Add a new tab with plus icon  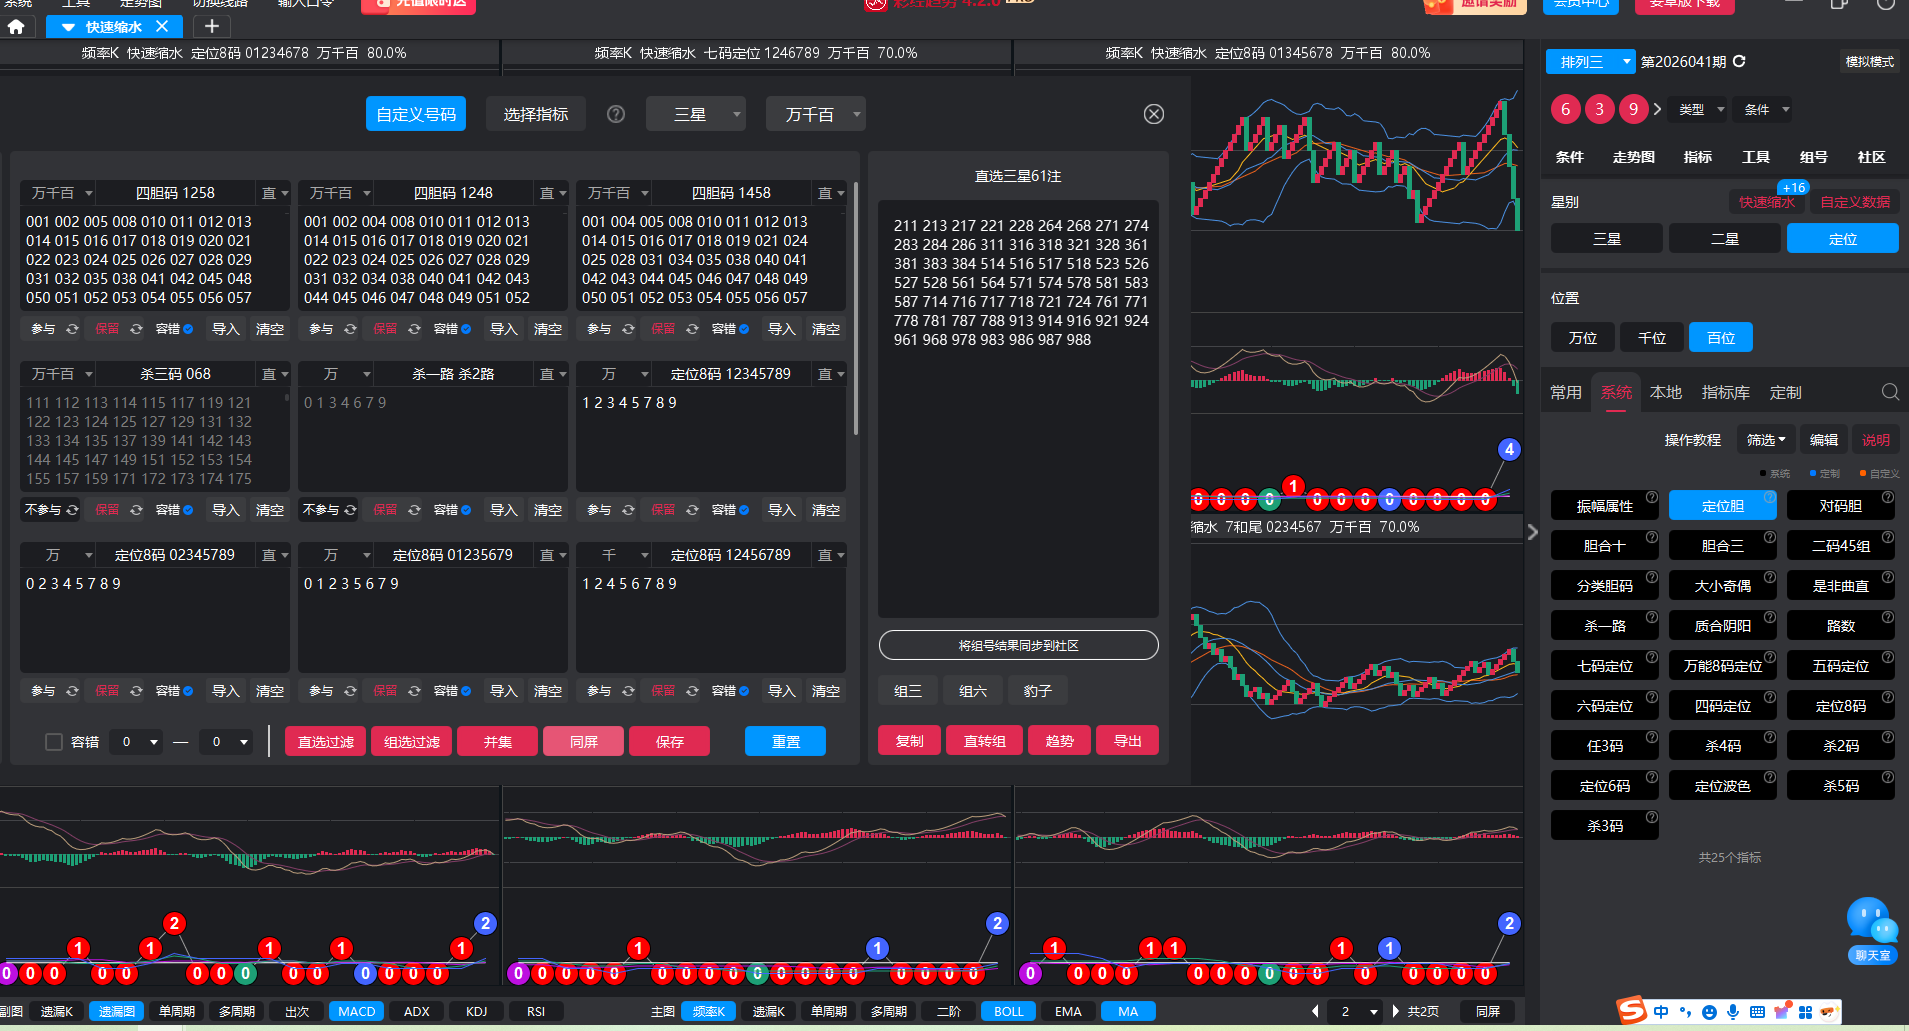tap(211, 27)
